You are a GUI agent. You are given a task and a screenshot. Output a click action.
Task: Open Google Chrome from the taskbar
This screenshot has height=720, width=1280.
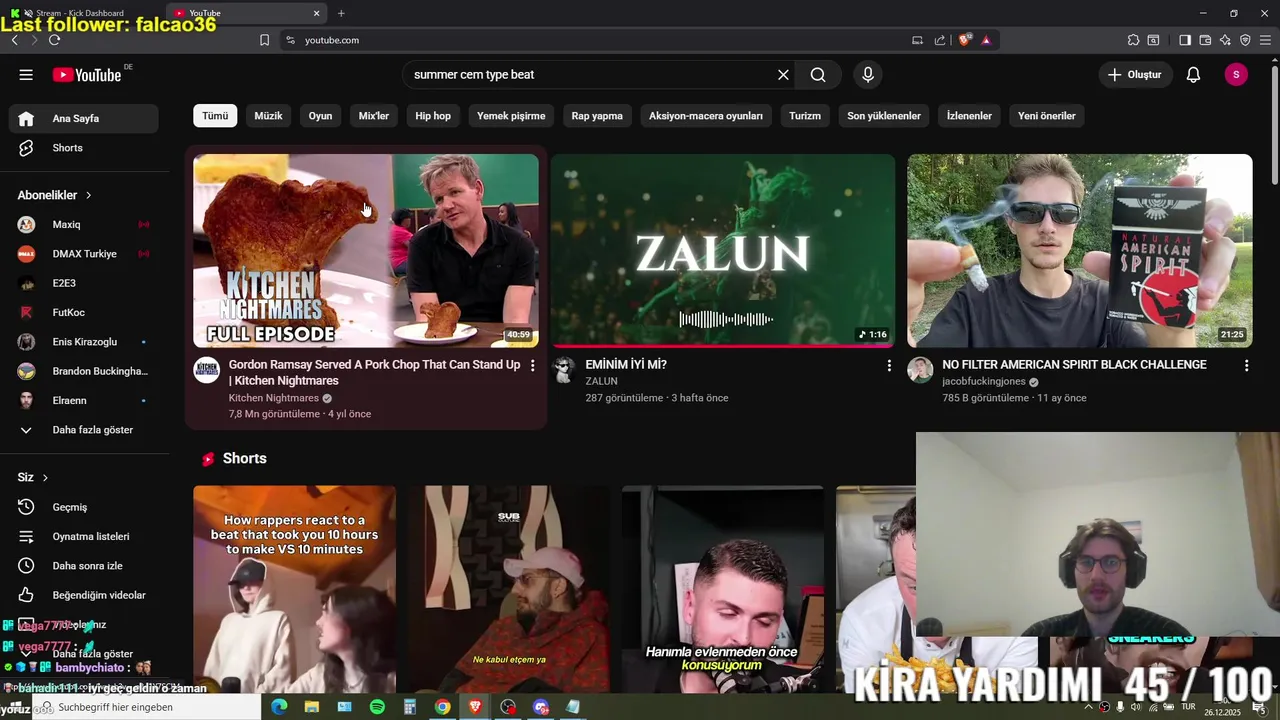click(442, 707)
